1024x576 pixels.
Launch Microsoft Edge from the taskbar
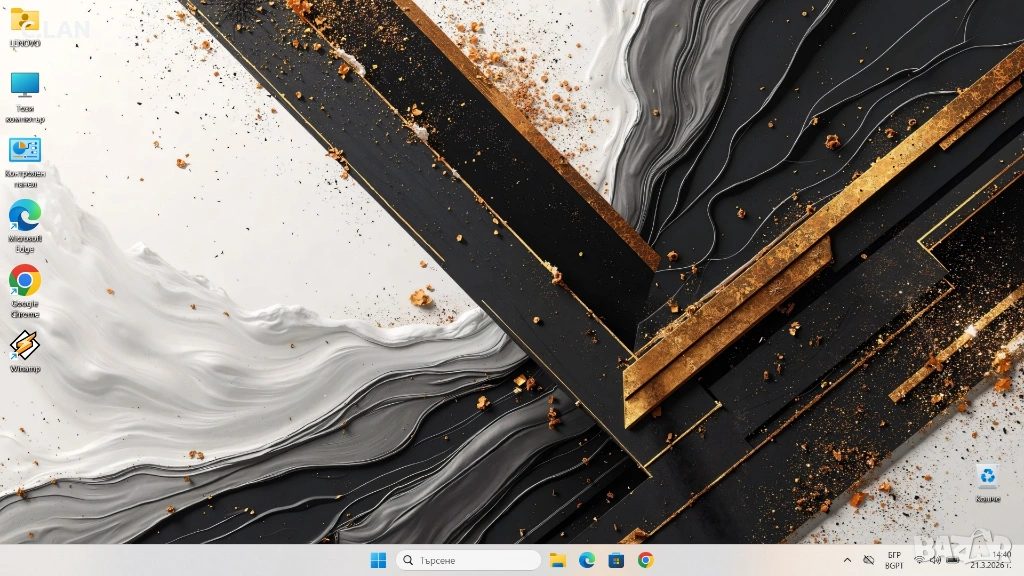point(587,560)
